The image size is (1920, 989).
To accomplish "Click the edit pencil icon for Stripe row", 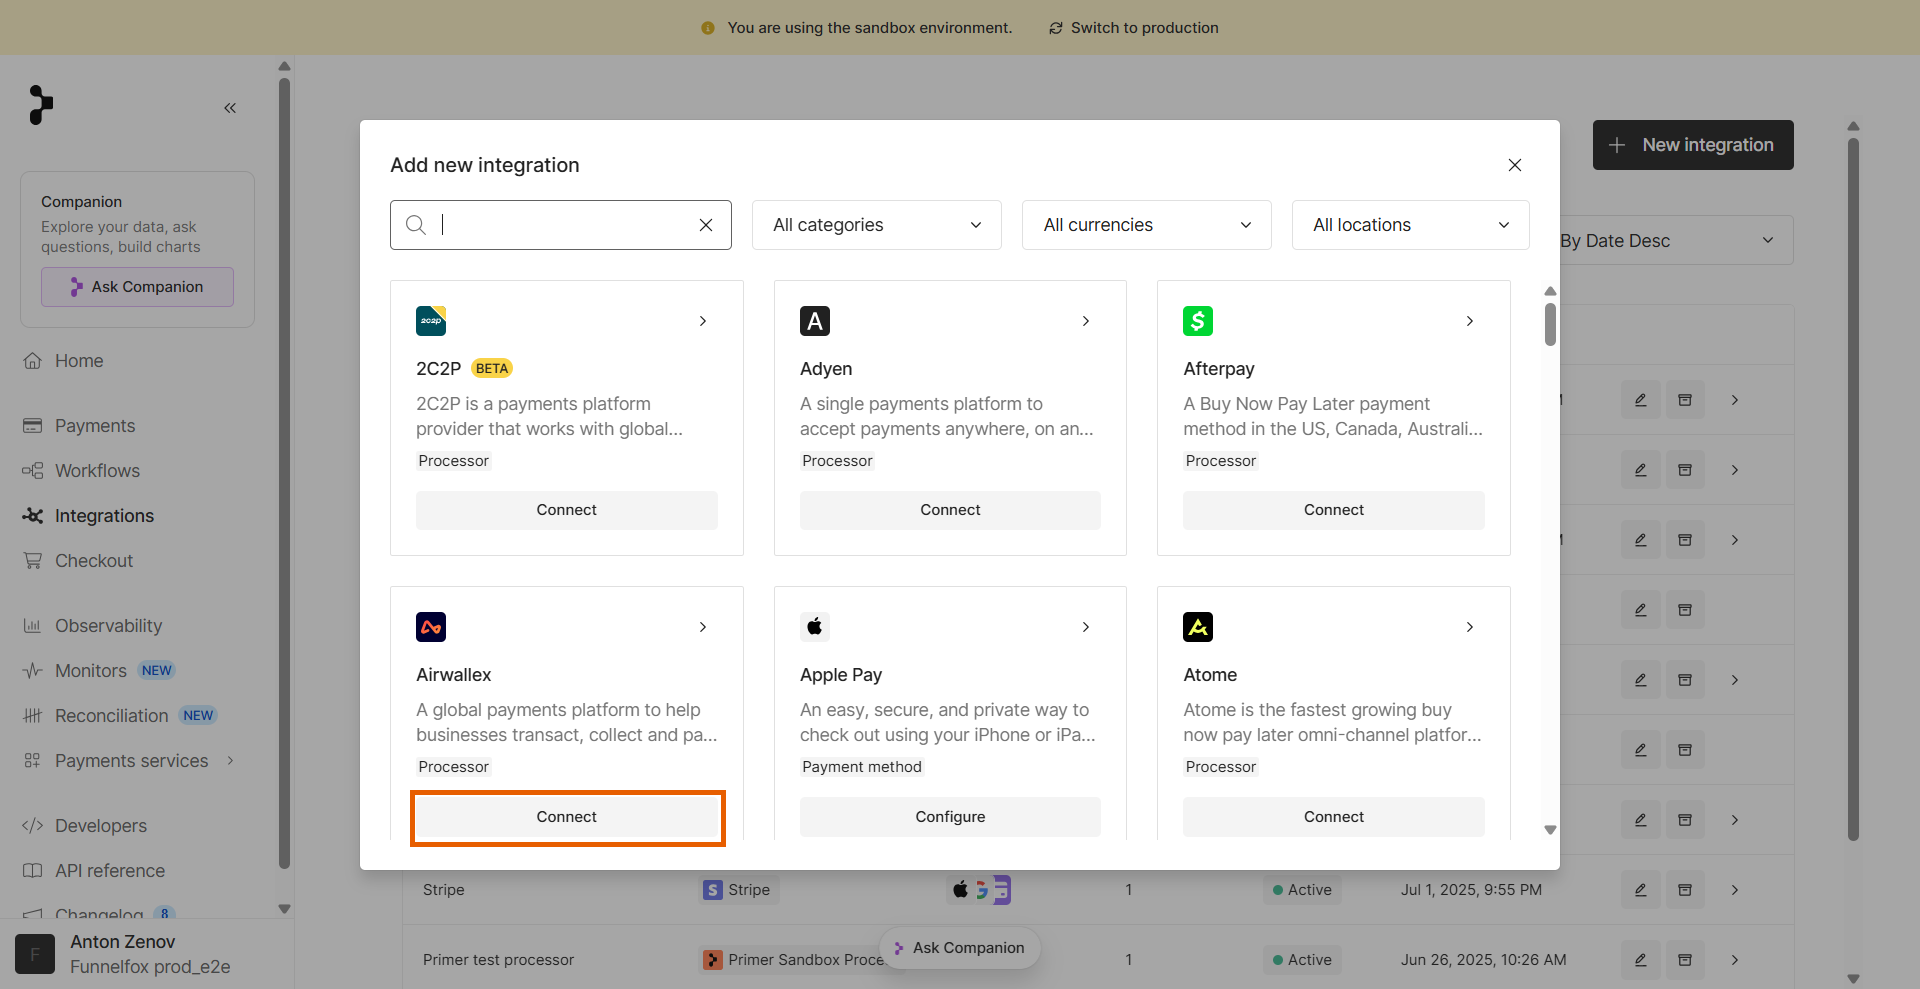I will point(1641,890).
